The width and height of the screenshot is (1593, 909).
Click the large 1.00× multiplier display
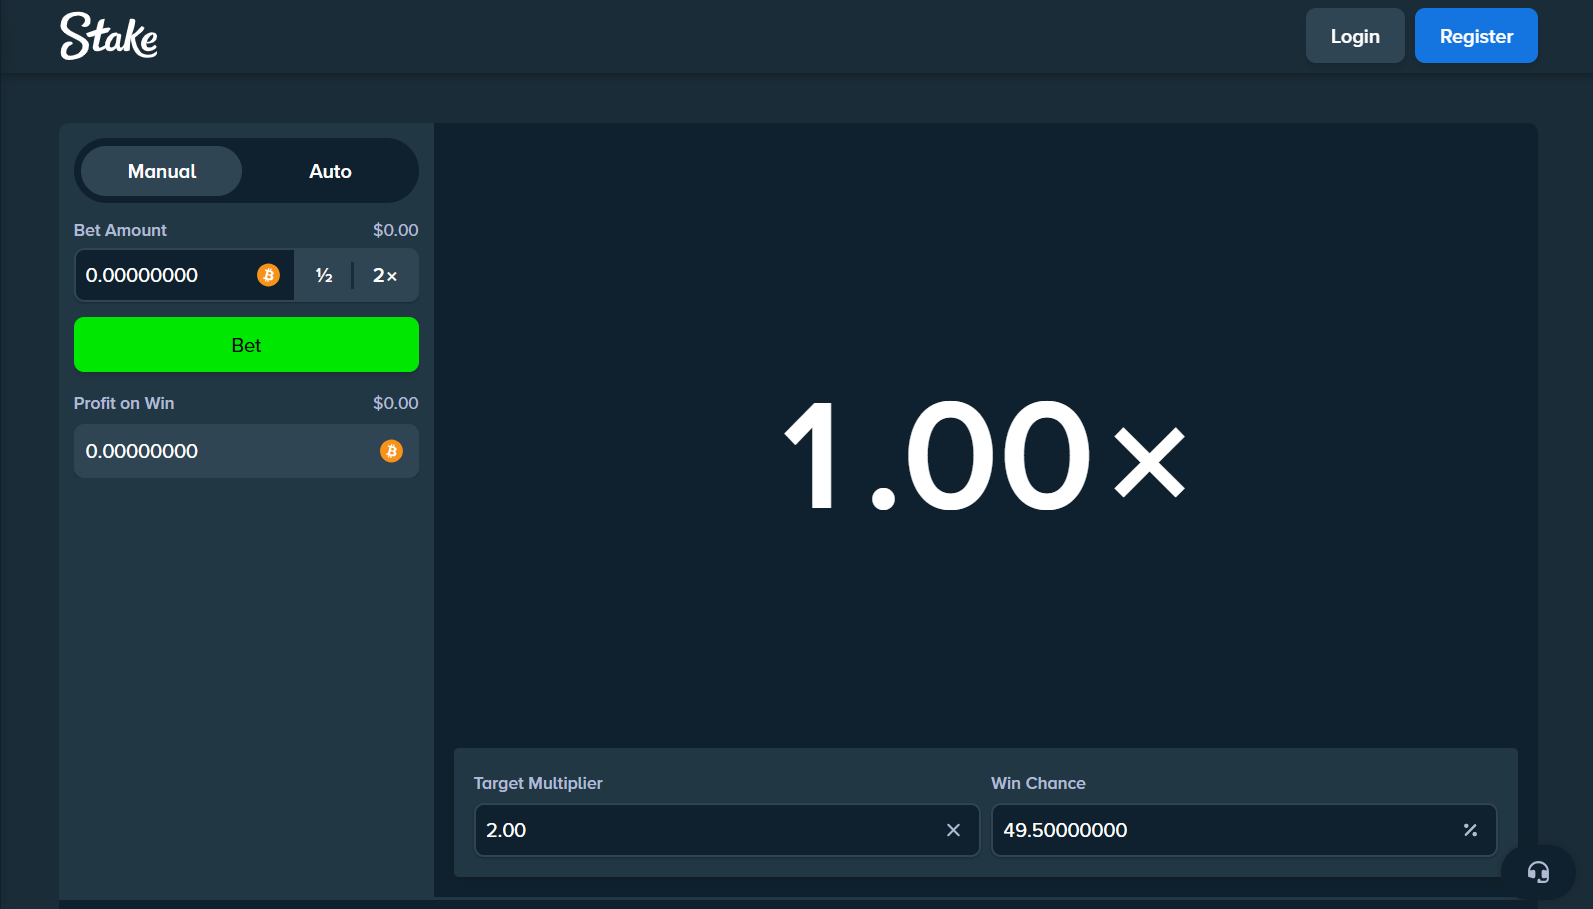pos(985,455)
